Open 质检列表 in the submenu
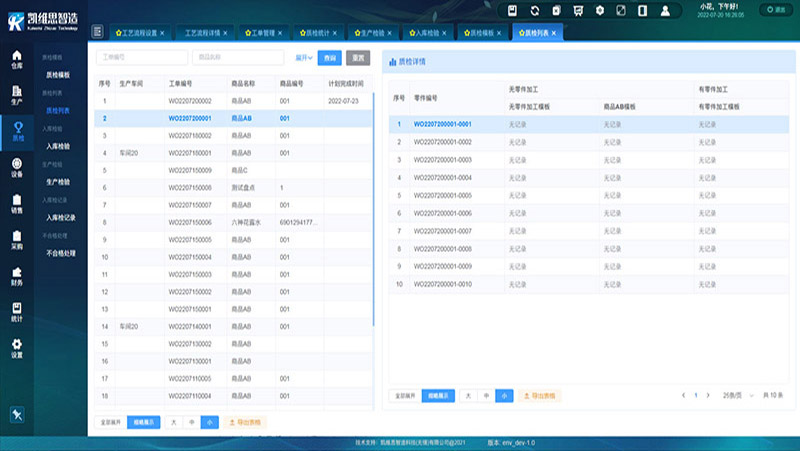Image resolution: width=800 pixels, height=451 pixels. (x=58, y=111)
